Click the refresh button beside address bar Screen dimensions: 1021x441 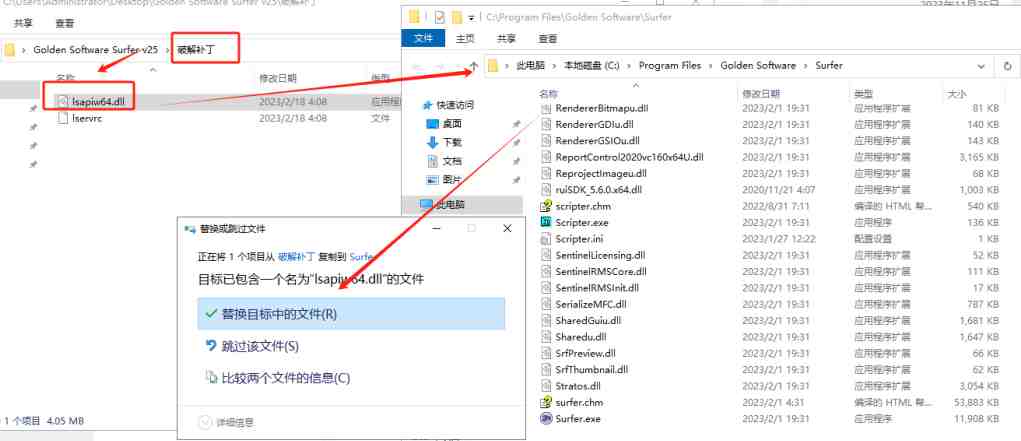[1007, 66]
